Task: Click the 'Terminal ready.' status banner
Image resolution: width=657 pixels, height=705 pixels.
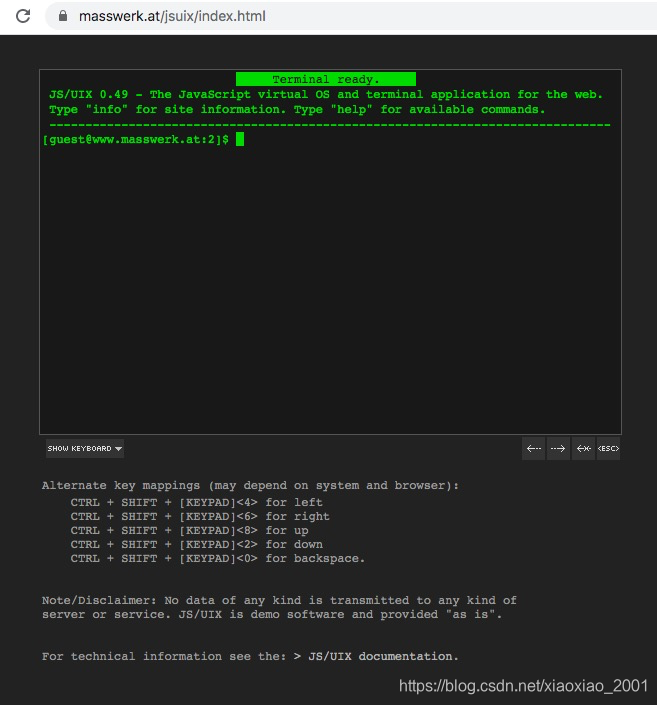Action: coord(326,79)
